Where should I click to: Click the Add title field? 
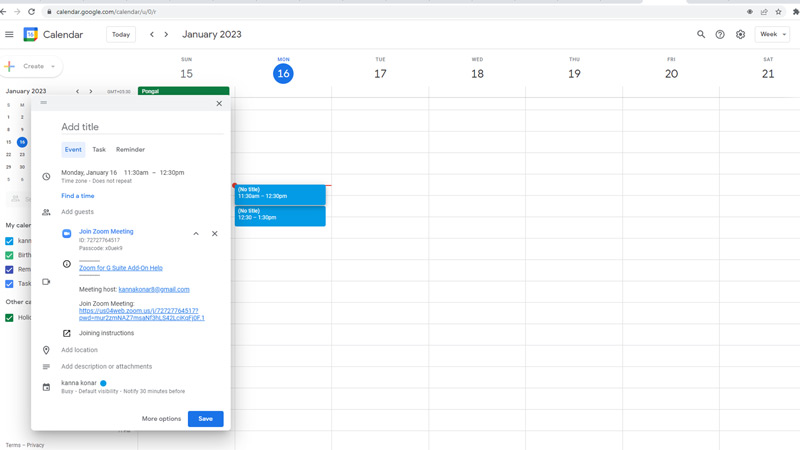click(x=142, y=127)
